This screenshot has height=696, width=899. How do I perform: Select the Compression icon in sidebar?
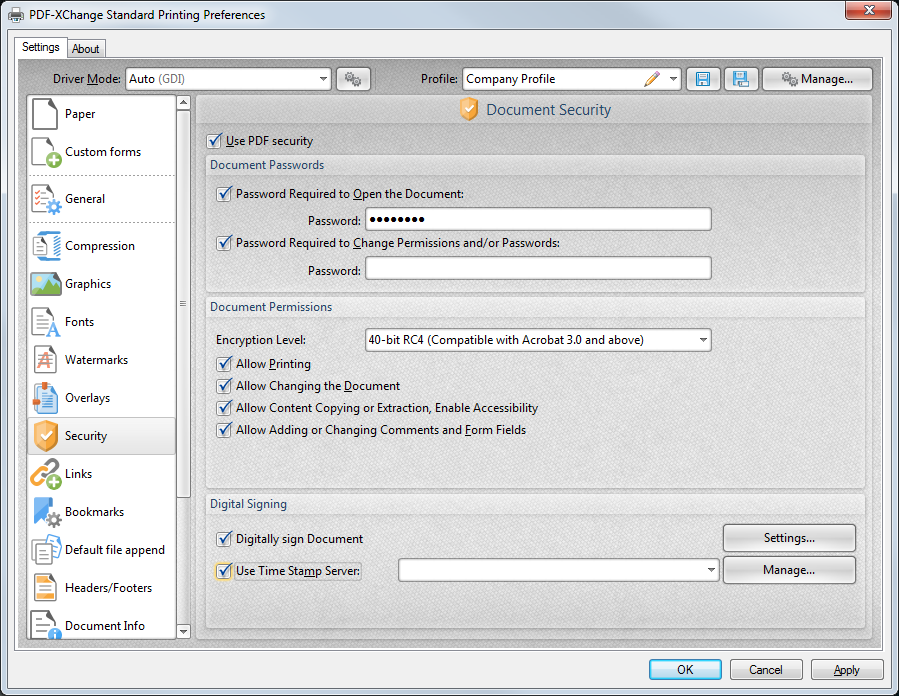(x=46, y=246)
